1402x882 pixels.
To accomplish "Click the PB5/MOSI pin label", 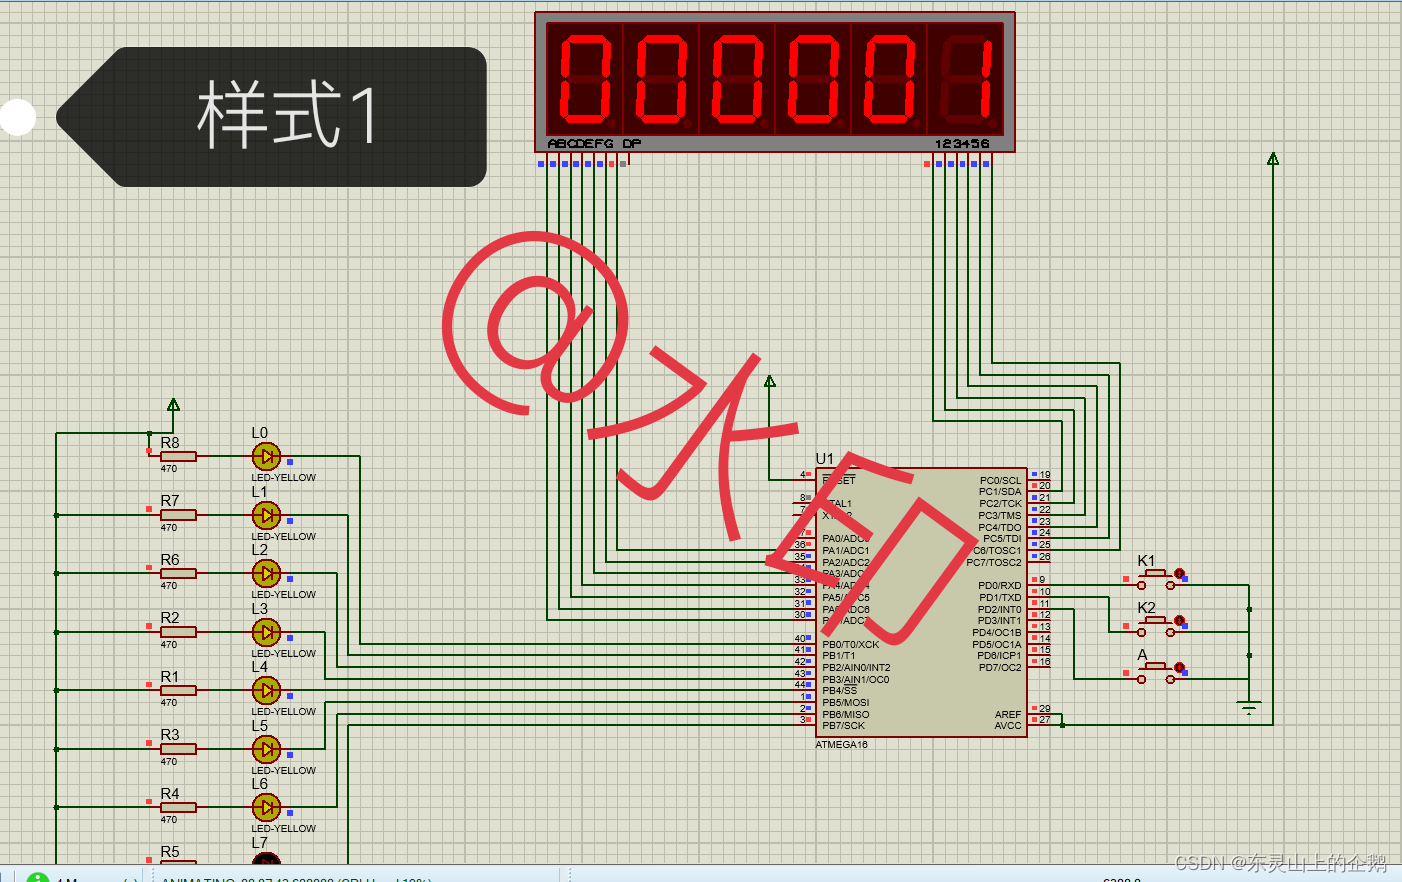I will [846, 703].
